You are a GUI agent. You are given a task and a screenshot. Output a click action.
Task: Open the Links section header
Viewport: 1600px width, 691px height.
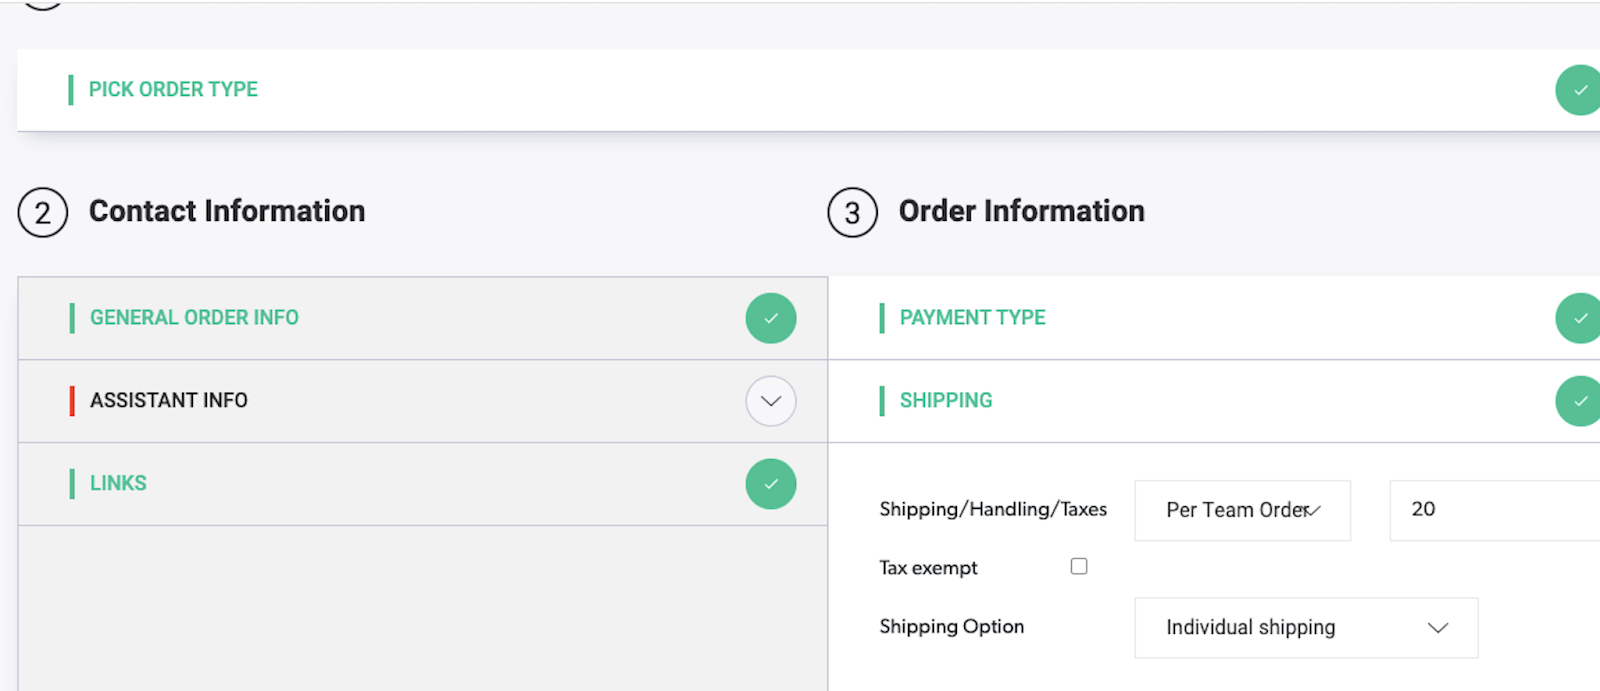(x=118, y=484)
